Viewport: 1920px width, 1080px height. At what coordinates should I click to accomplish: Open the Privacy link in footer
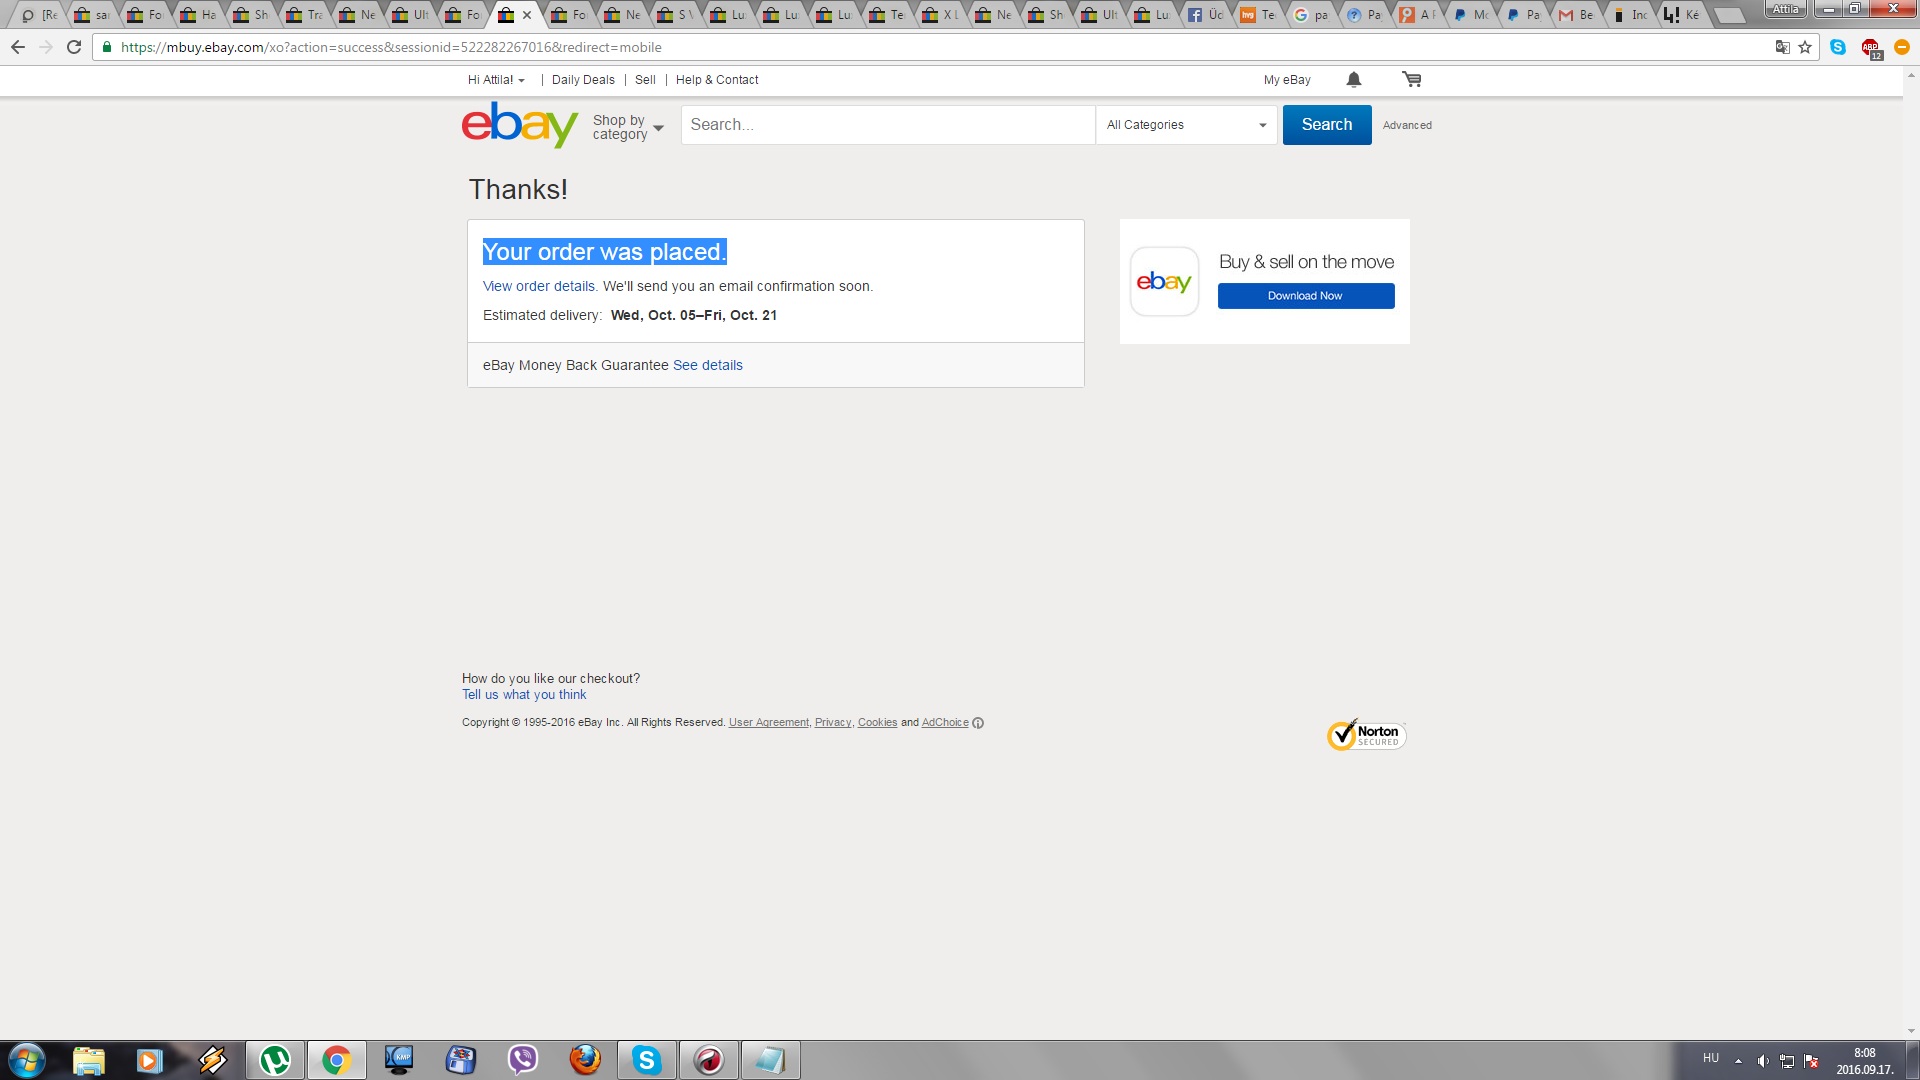click(x=833, y=723)
